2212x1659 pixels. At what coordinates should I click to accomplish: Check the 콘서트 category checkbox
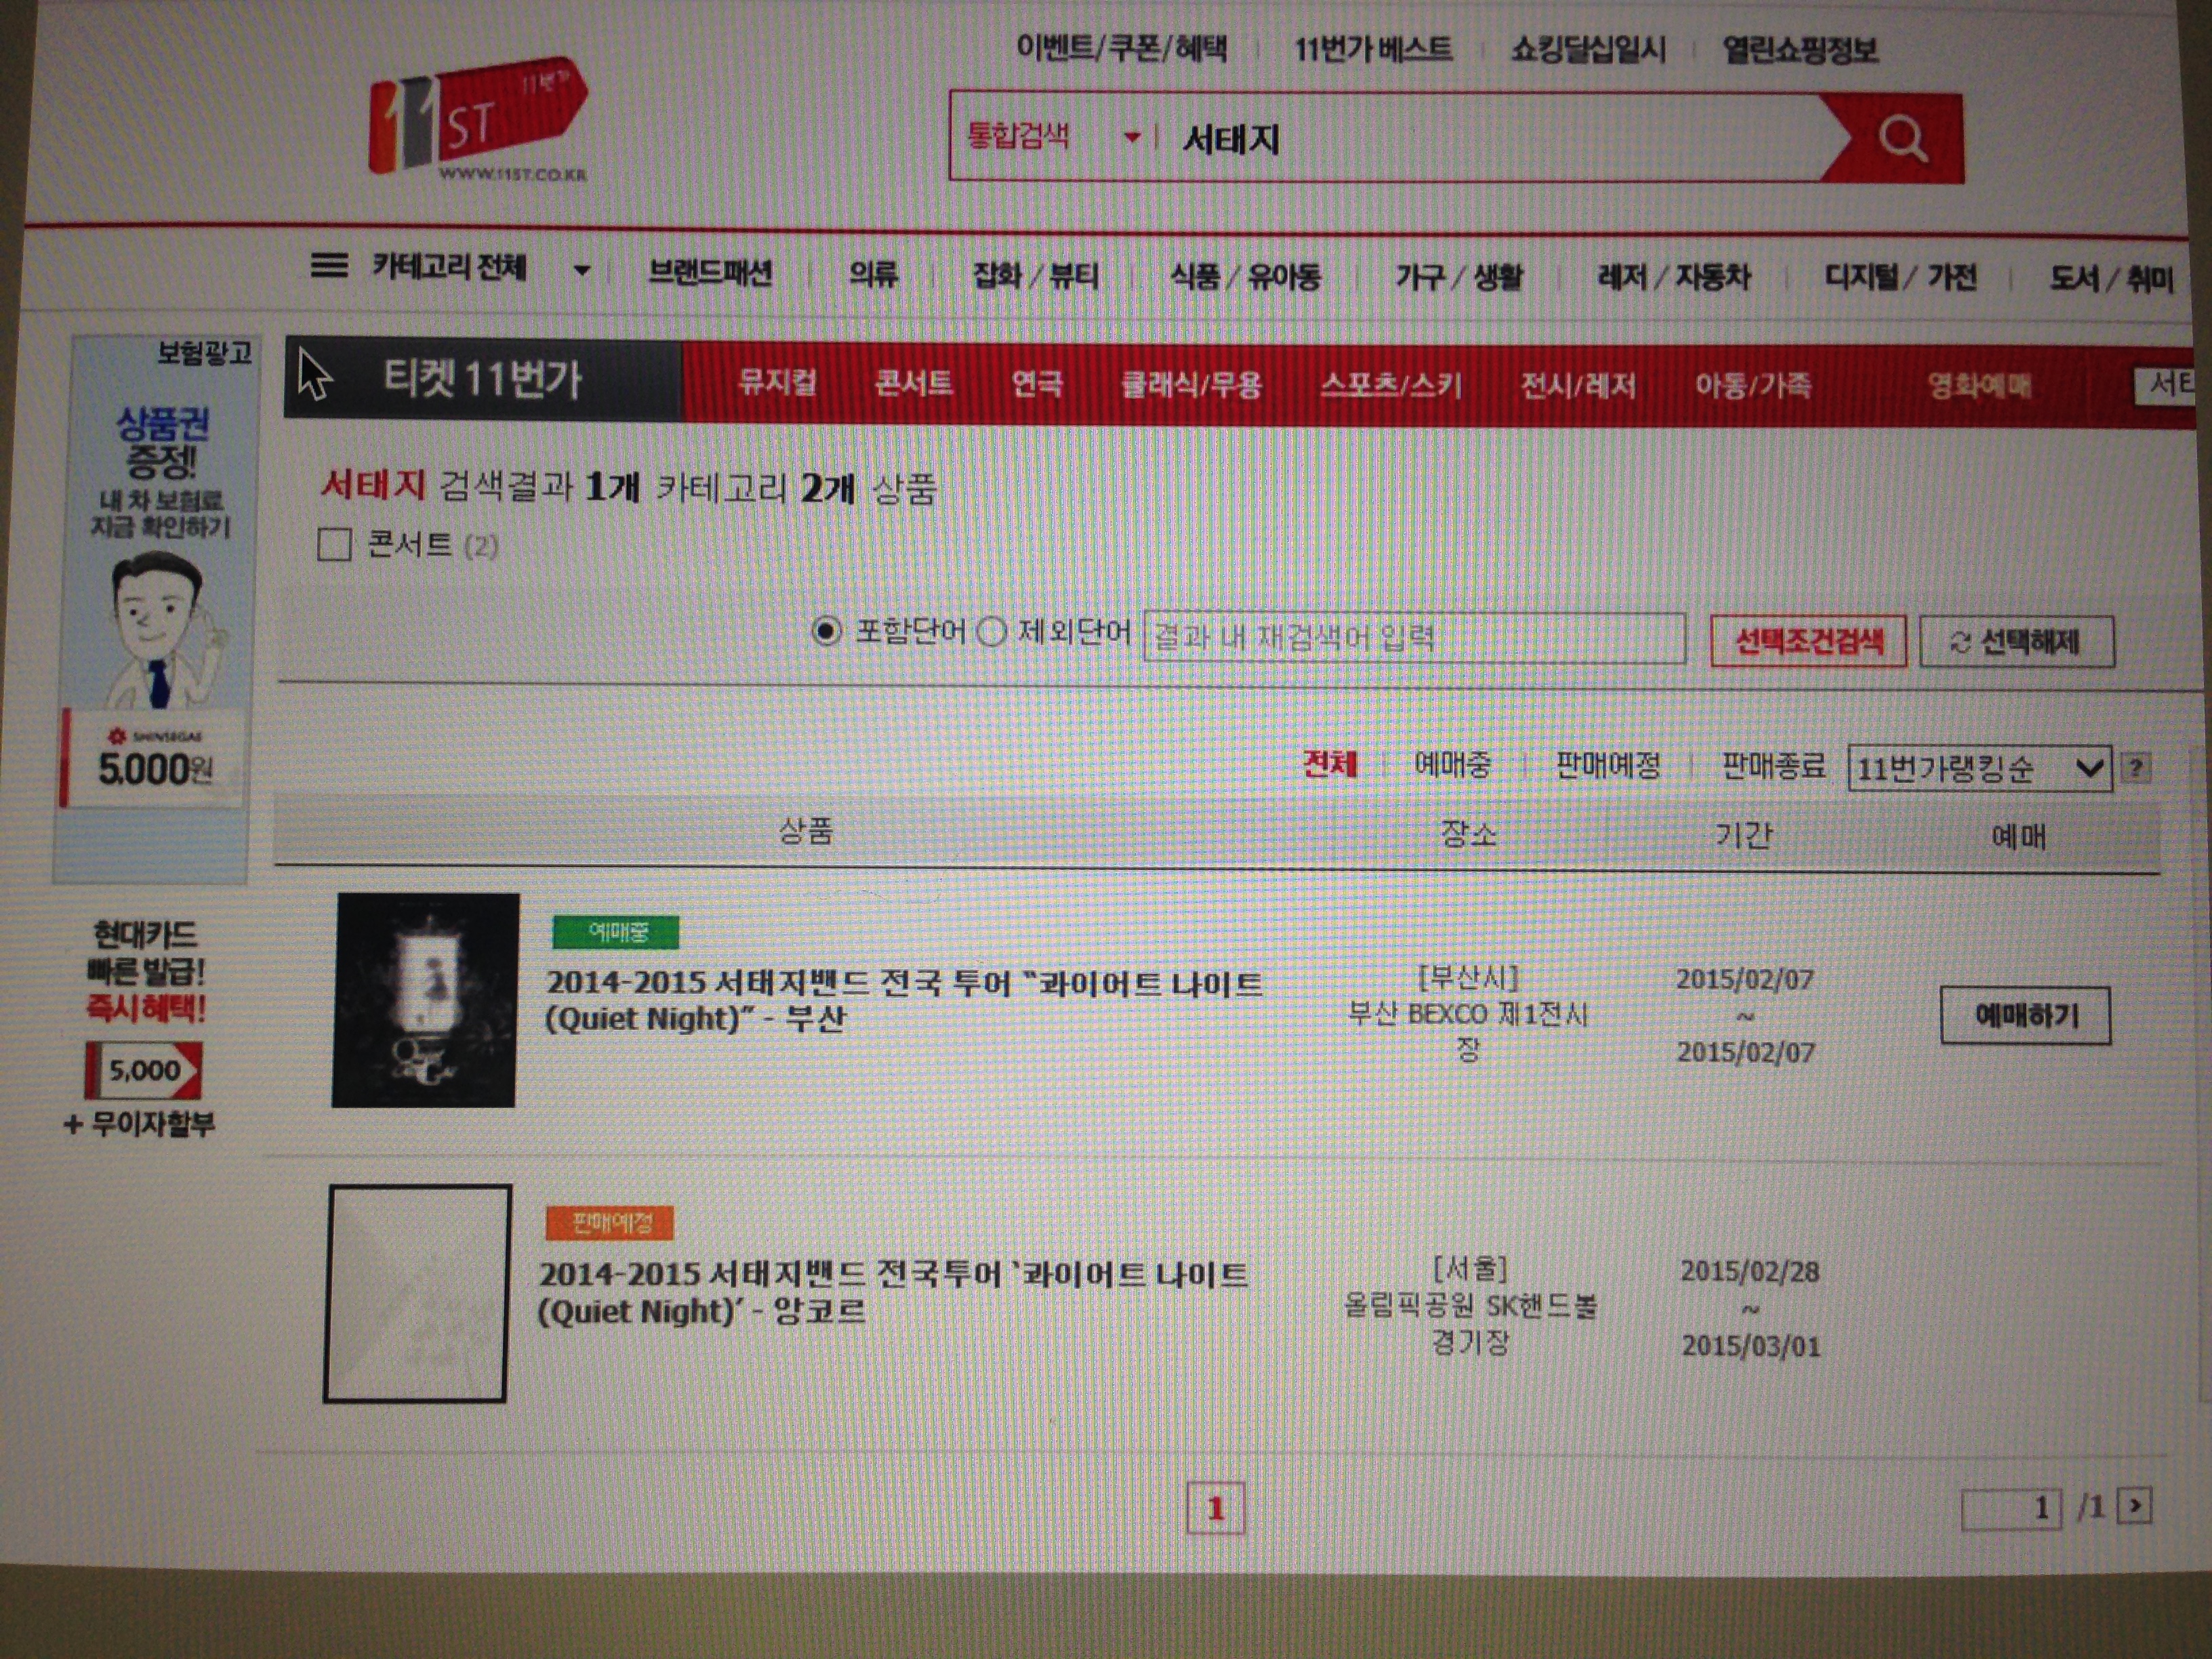[334, 545]
